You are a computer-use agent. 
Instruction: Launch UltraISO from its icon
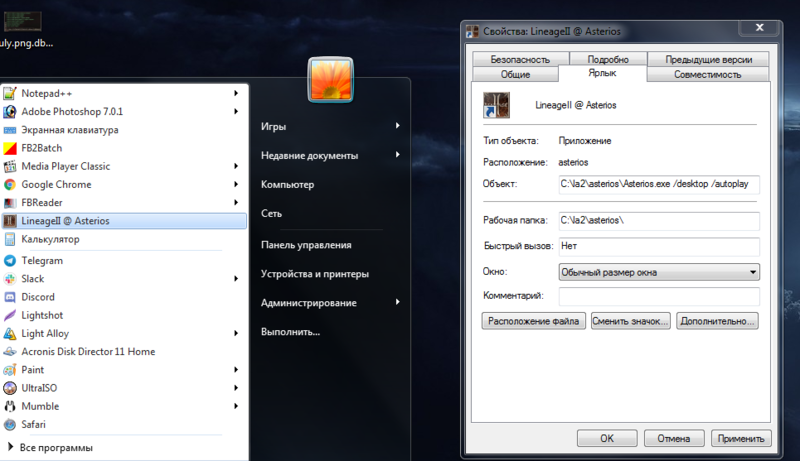(x=10, y=388)
